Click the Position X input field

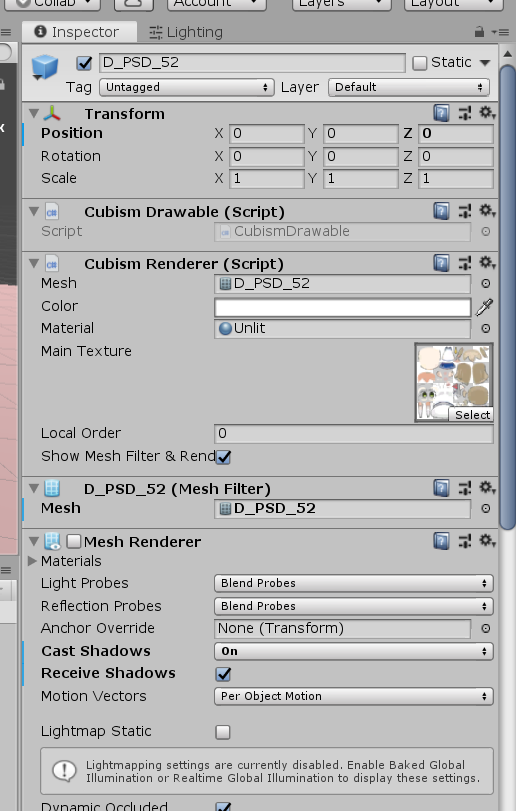[x=267, y=133]
